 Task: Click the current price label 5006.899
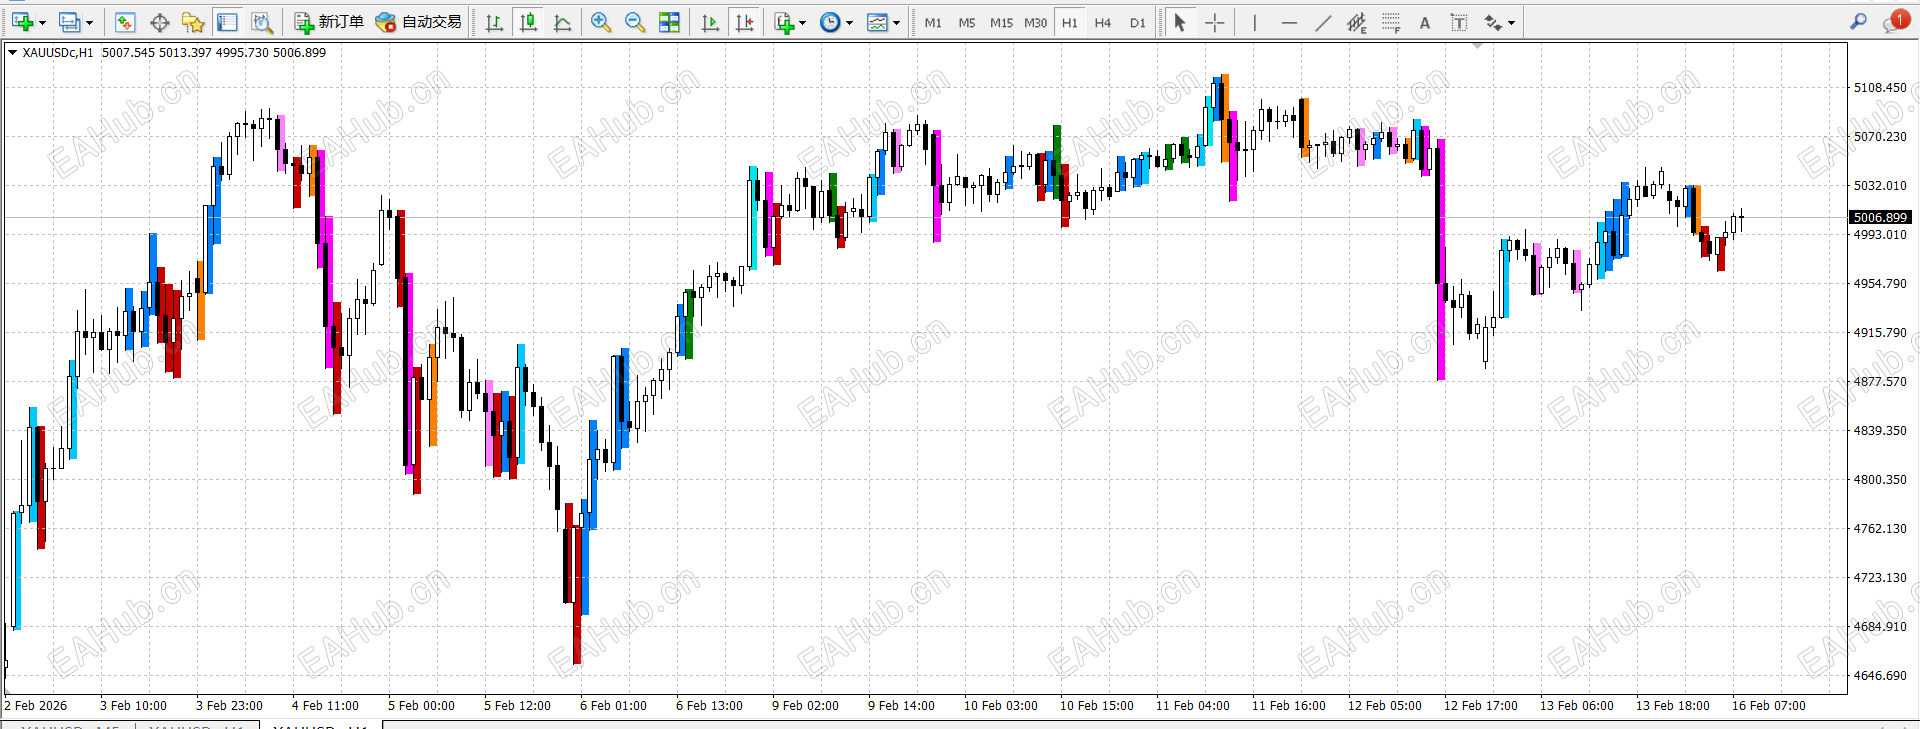tap(1880, 217)
